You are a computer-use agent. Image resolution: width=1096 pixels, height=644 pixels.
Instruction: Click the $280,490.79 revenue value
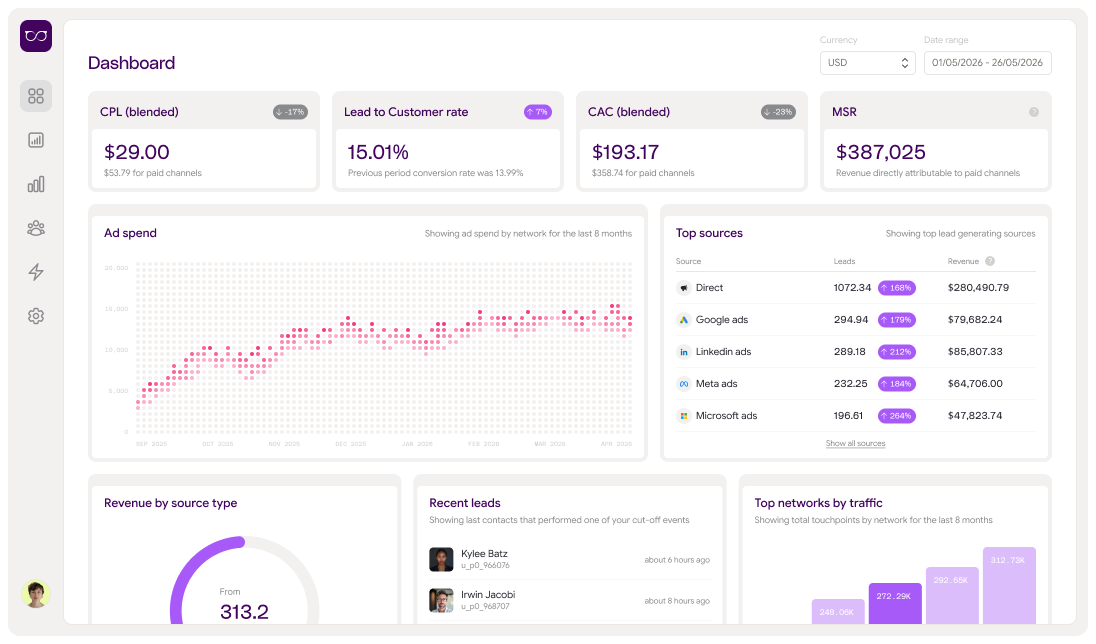[979, 287]
